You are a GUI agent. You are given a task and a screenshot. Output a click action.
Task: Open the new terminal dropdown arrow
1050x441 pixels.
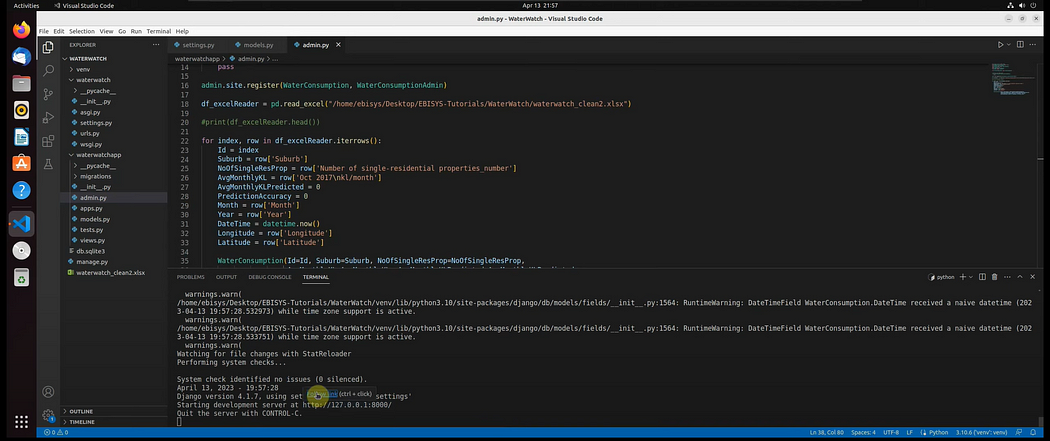(971, 276)
